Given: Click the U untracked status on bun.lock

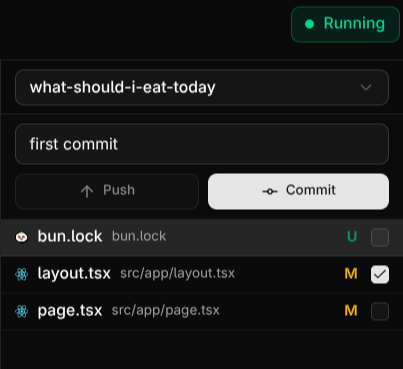Looking at the screenshot, I should pos(352,237).
